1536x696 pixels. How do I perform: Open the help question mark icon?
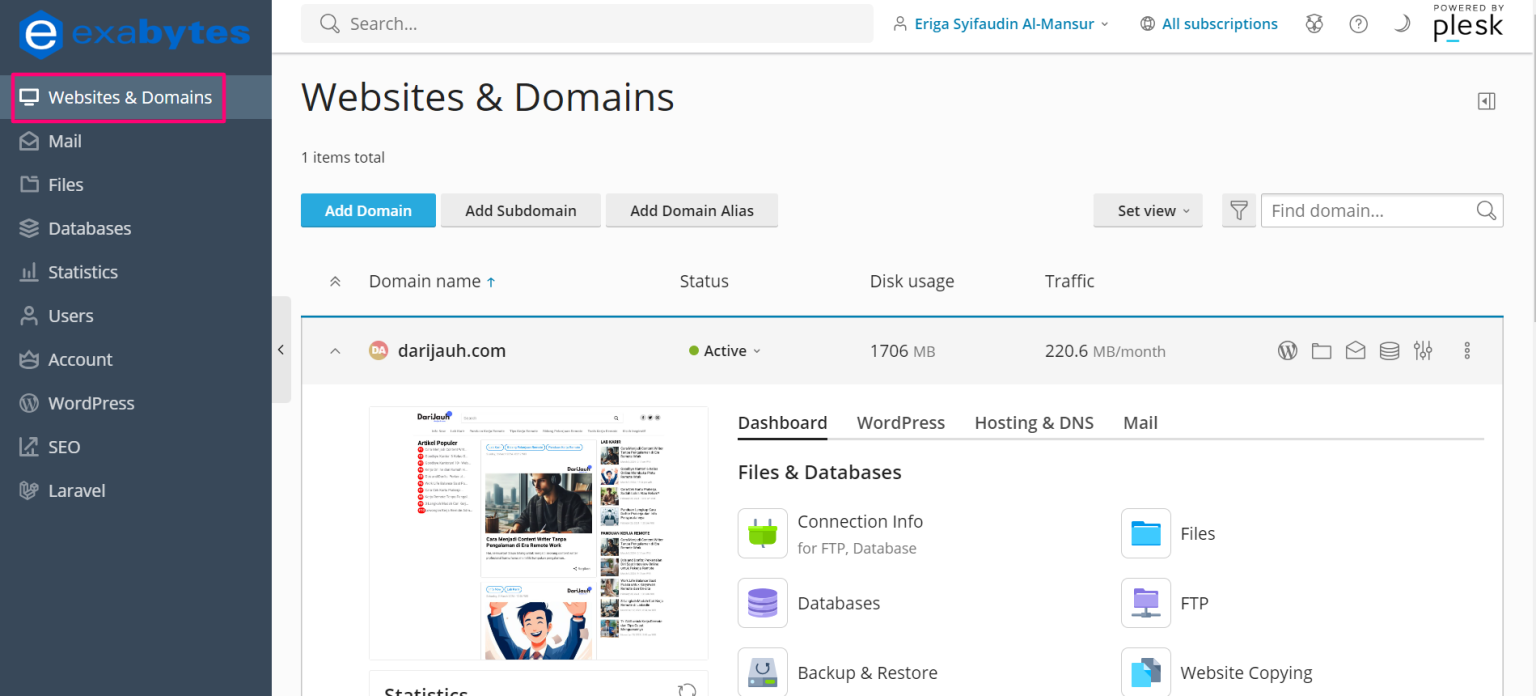pos(1358,24)
